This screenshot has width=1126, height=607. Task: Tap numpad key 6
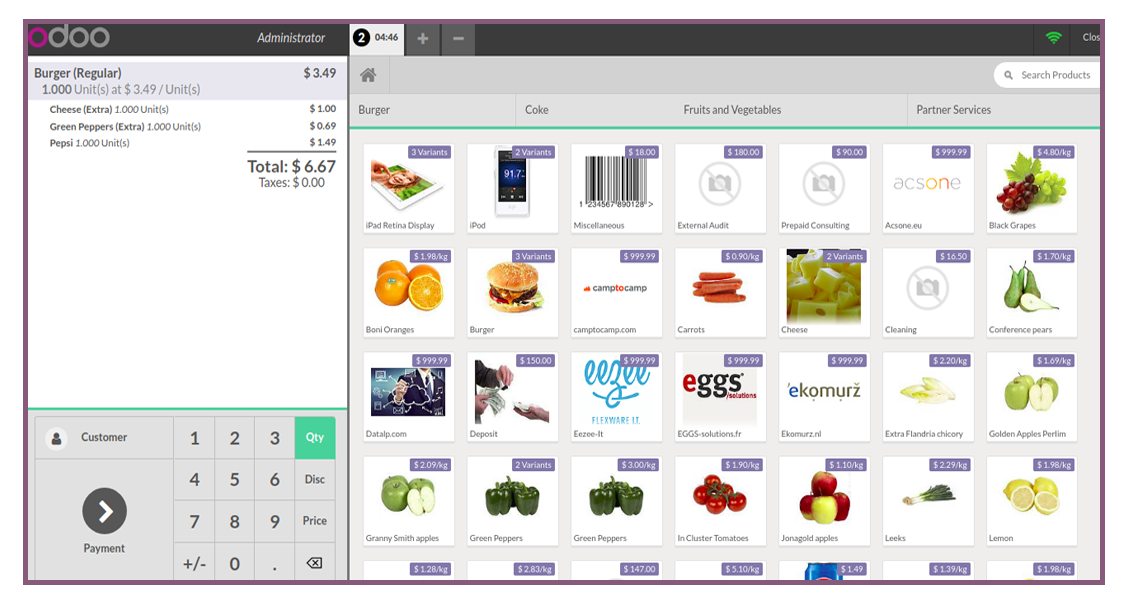click(x=274, y=480)
